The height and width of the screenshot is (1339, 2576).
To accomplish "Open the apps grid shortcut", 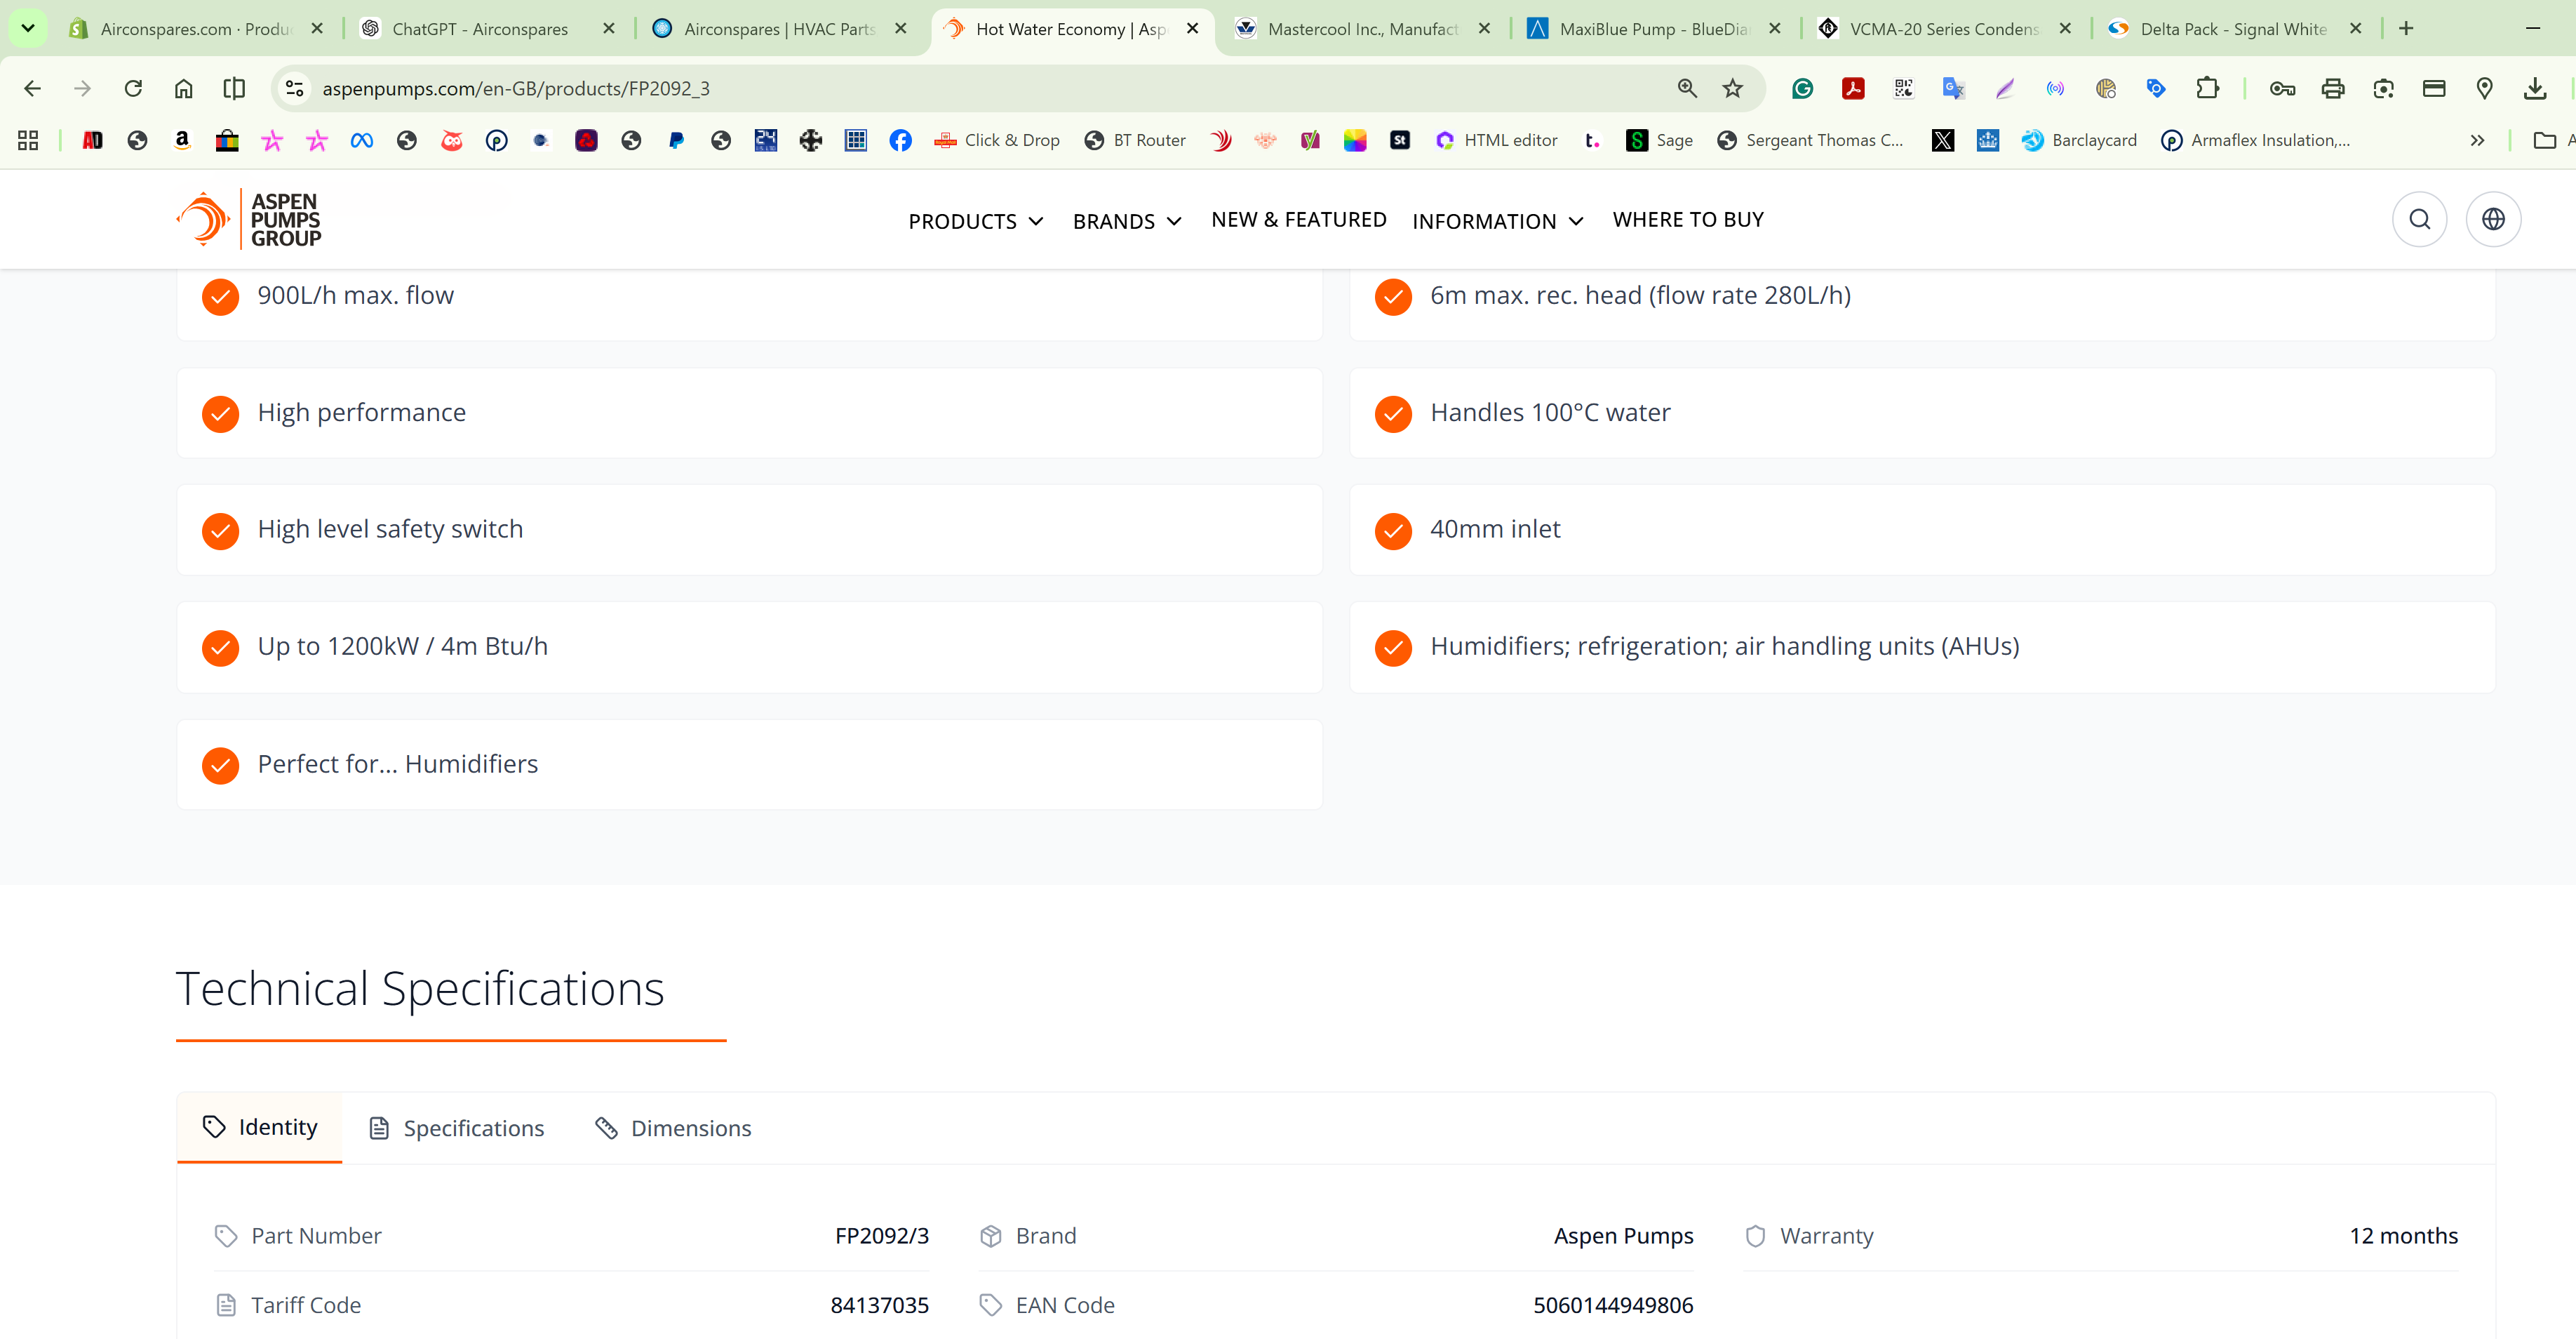I will coord(28,141).
